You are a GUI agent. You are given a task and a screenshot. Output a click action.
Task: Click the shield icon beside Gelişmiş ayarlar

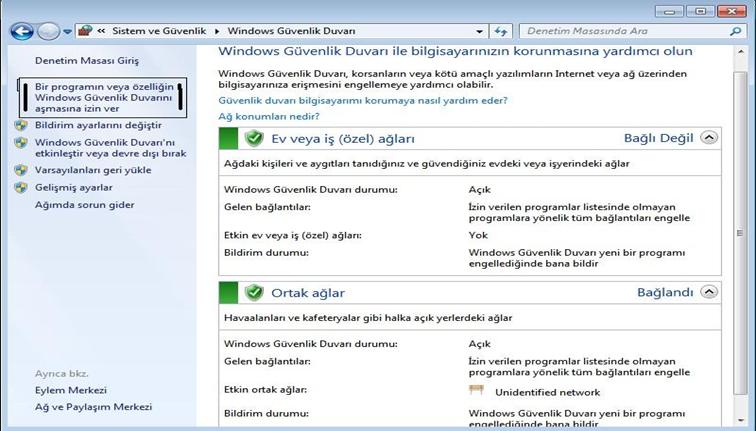(x=21, y=188)
